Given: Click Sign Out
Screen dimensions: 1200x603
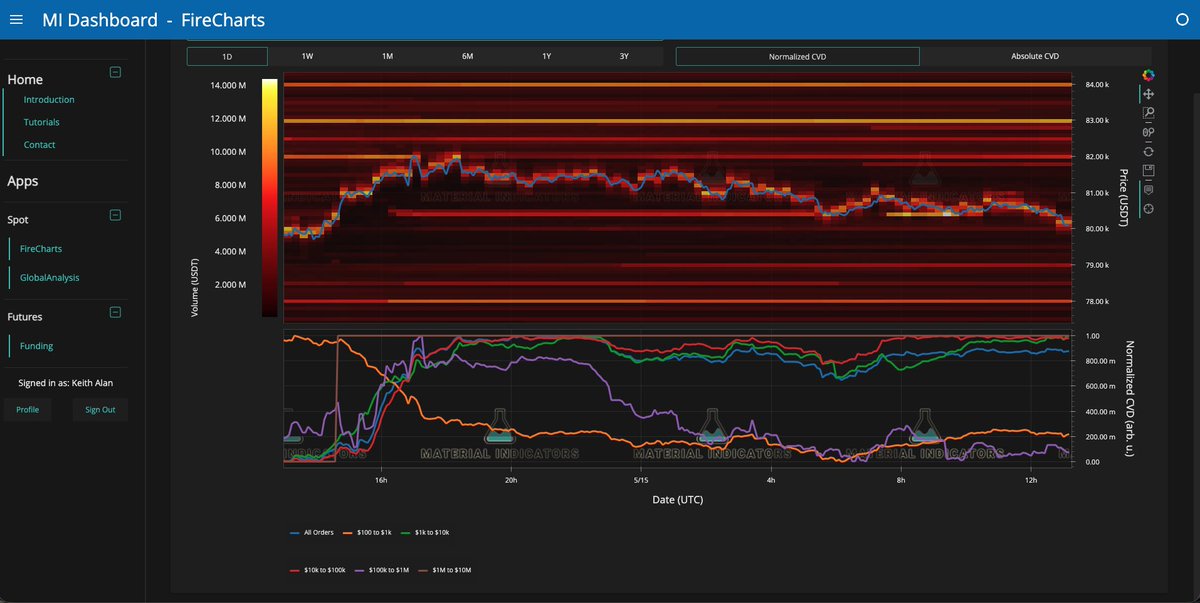Looking at the screenshot, I should 100,409.
